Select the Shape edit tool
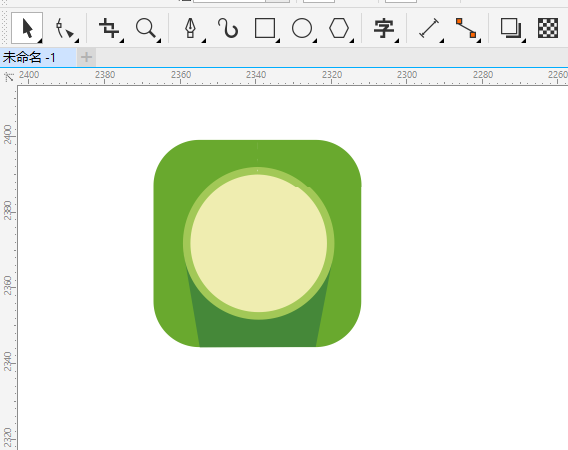Image resolution: width=568 pixels, height=450 pixels. [x=64, y=28]
